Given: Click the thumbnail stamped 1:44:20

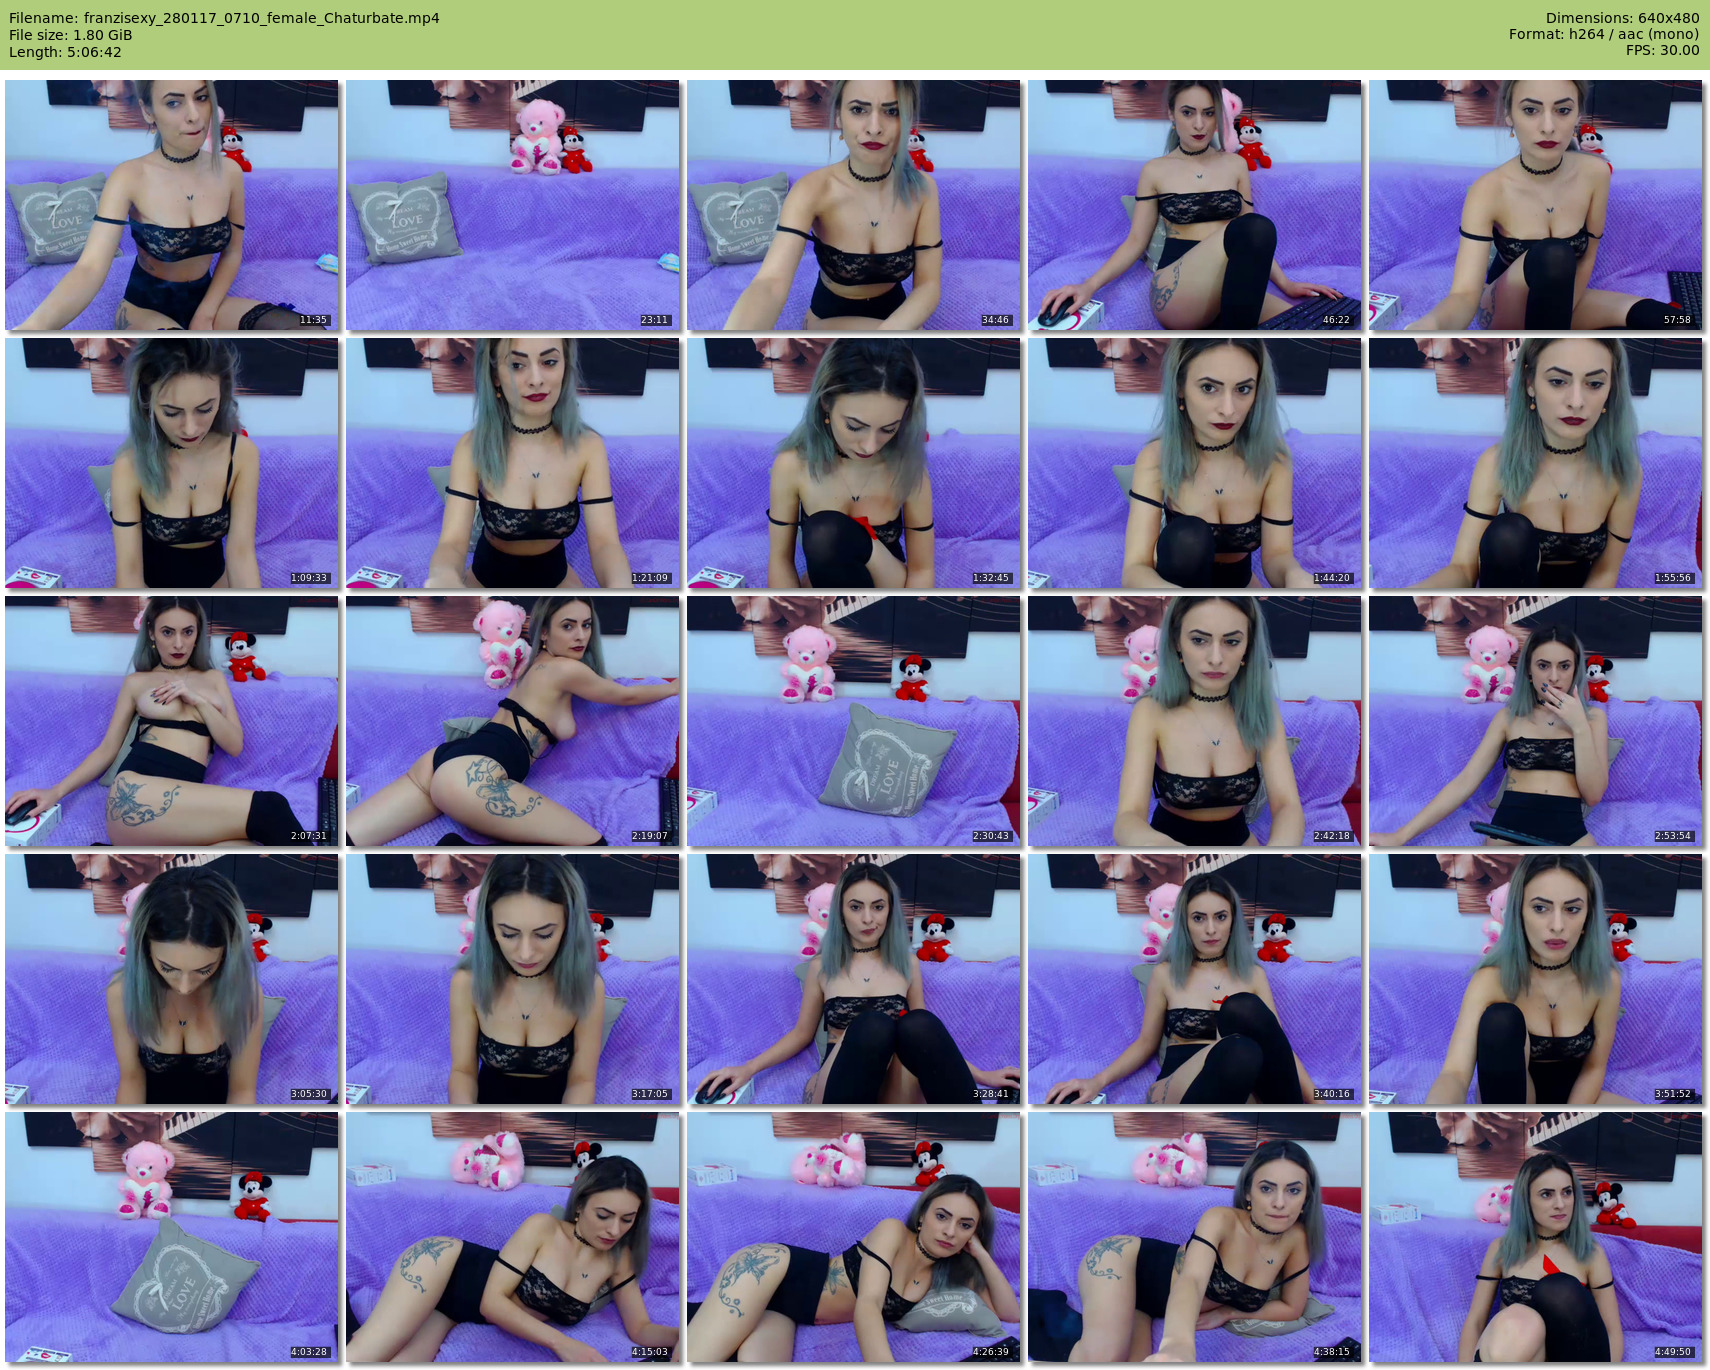Looking at the screenshot, I should point(1195,463).
